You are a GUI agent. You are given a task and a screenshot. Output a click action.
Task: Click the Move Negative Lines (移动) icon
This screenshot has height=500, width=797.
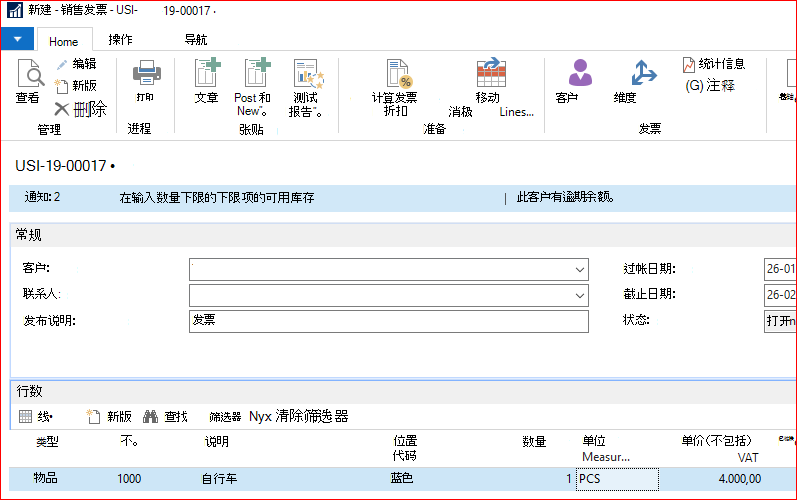491,73
